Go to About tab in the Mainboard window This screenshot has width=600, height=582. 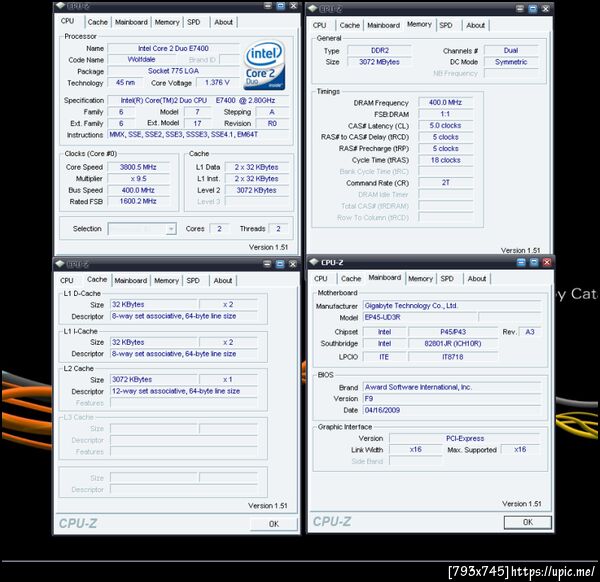coord(477,279)
